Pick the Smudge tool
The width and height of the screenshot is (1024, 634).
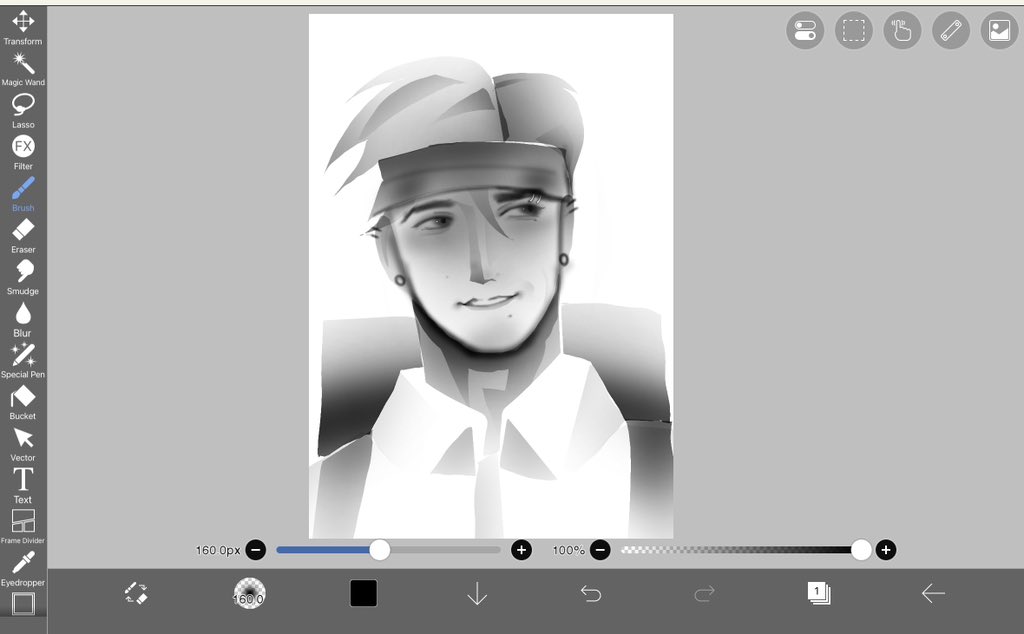coord(23,277)
